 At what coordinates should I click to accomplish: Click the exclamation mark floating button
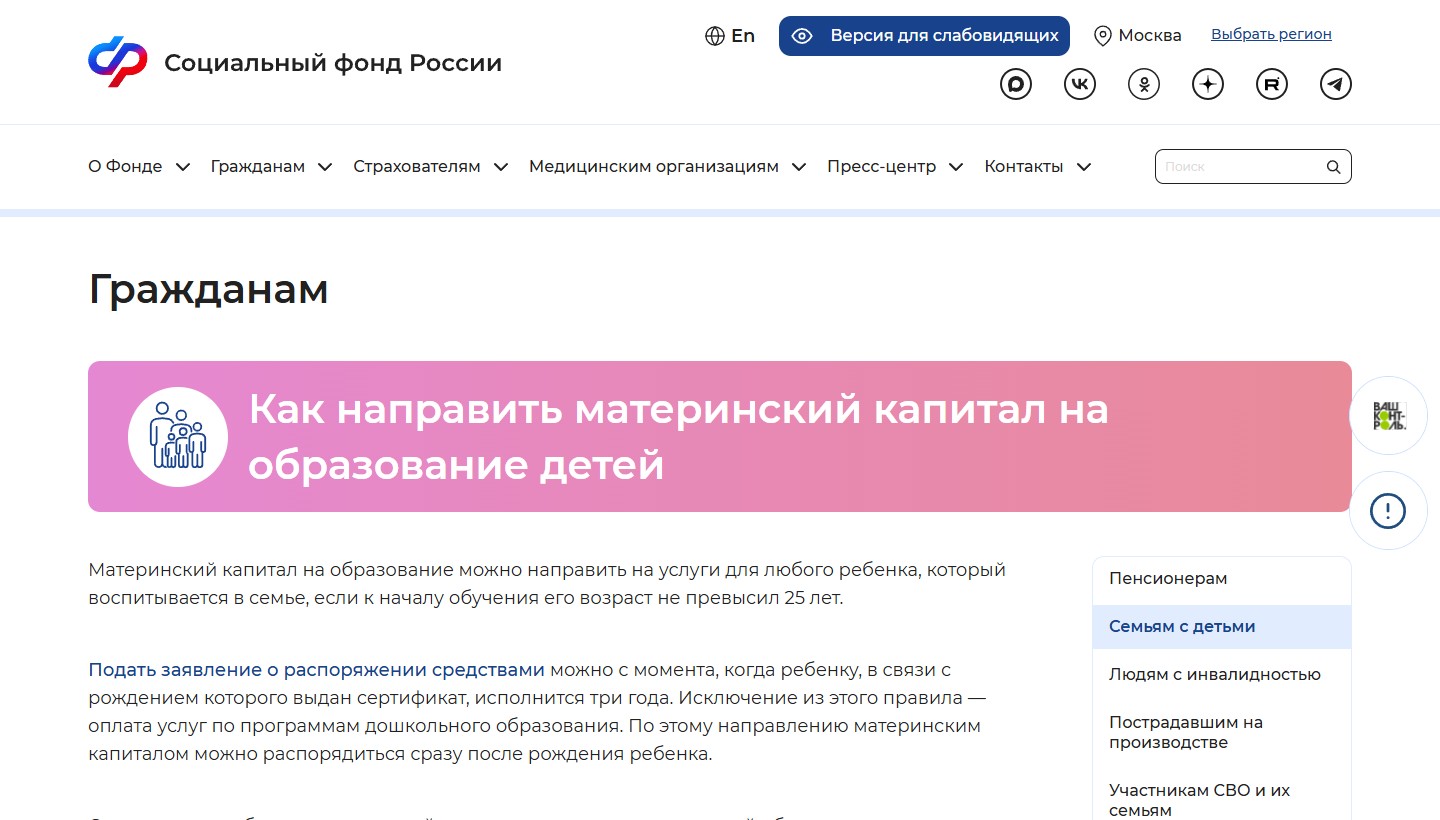coord(1388,510)
